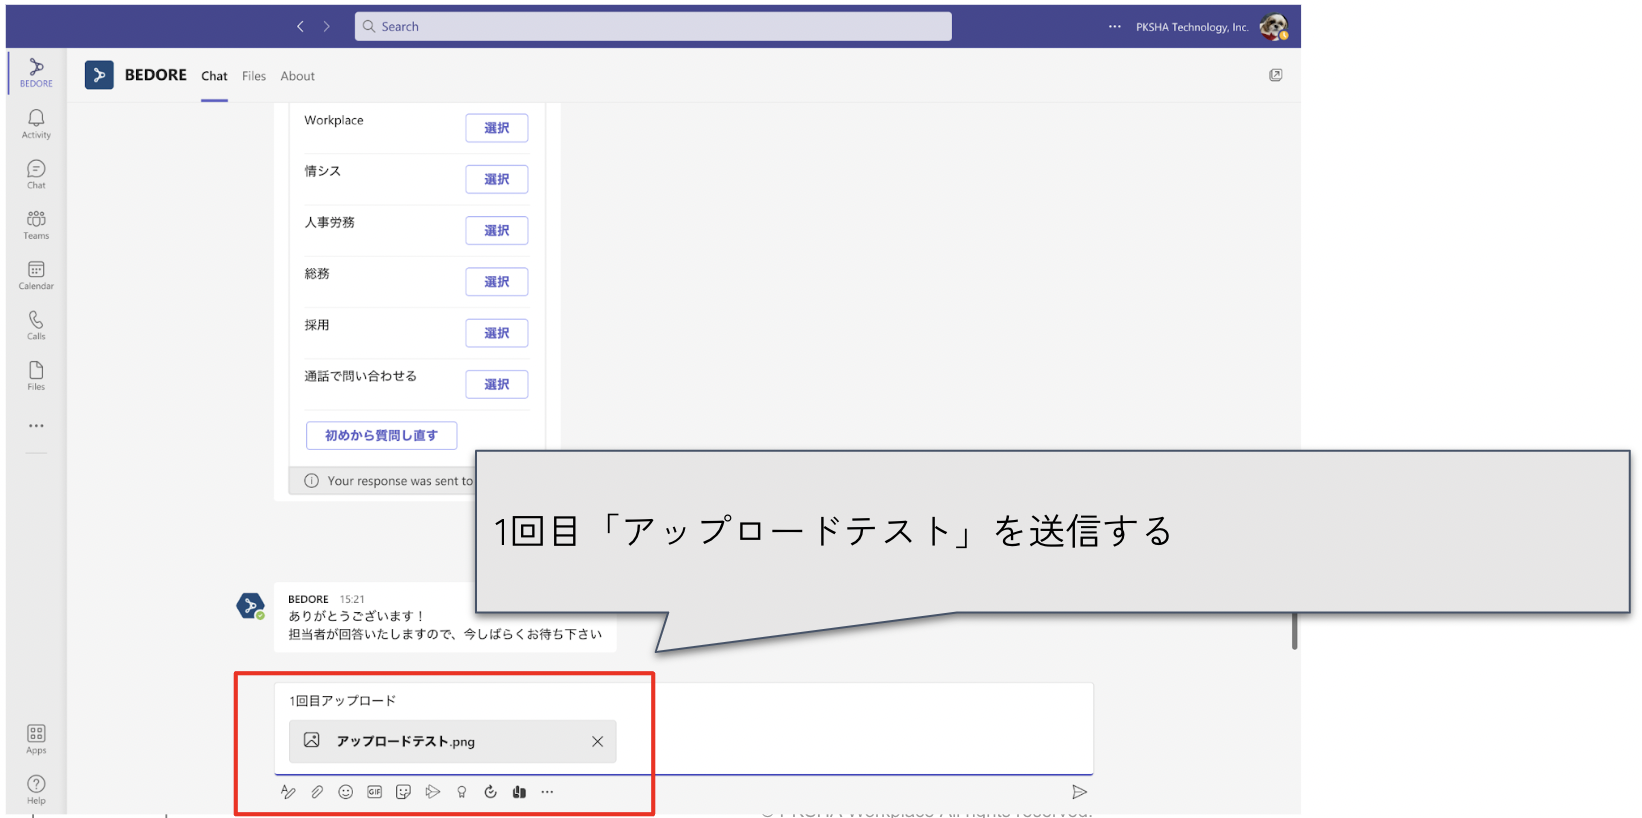The width and height of the screenshot is (1642, 818).
Task: Select the 総務 option
Action: coord(496,282)
